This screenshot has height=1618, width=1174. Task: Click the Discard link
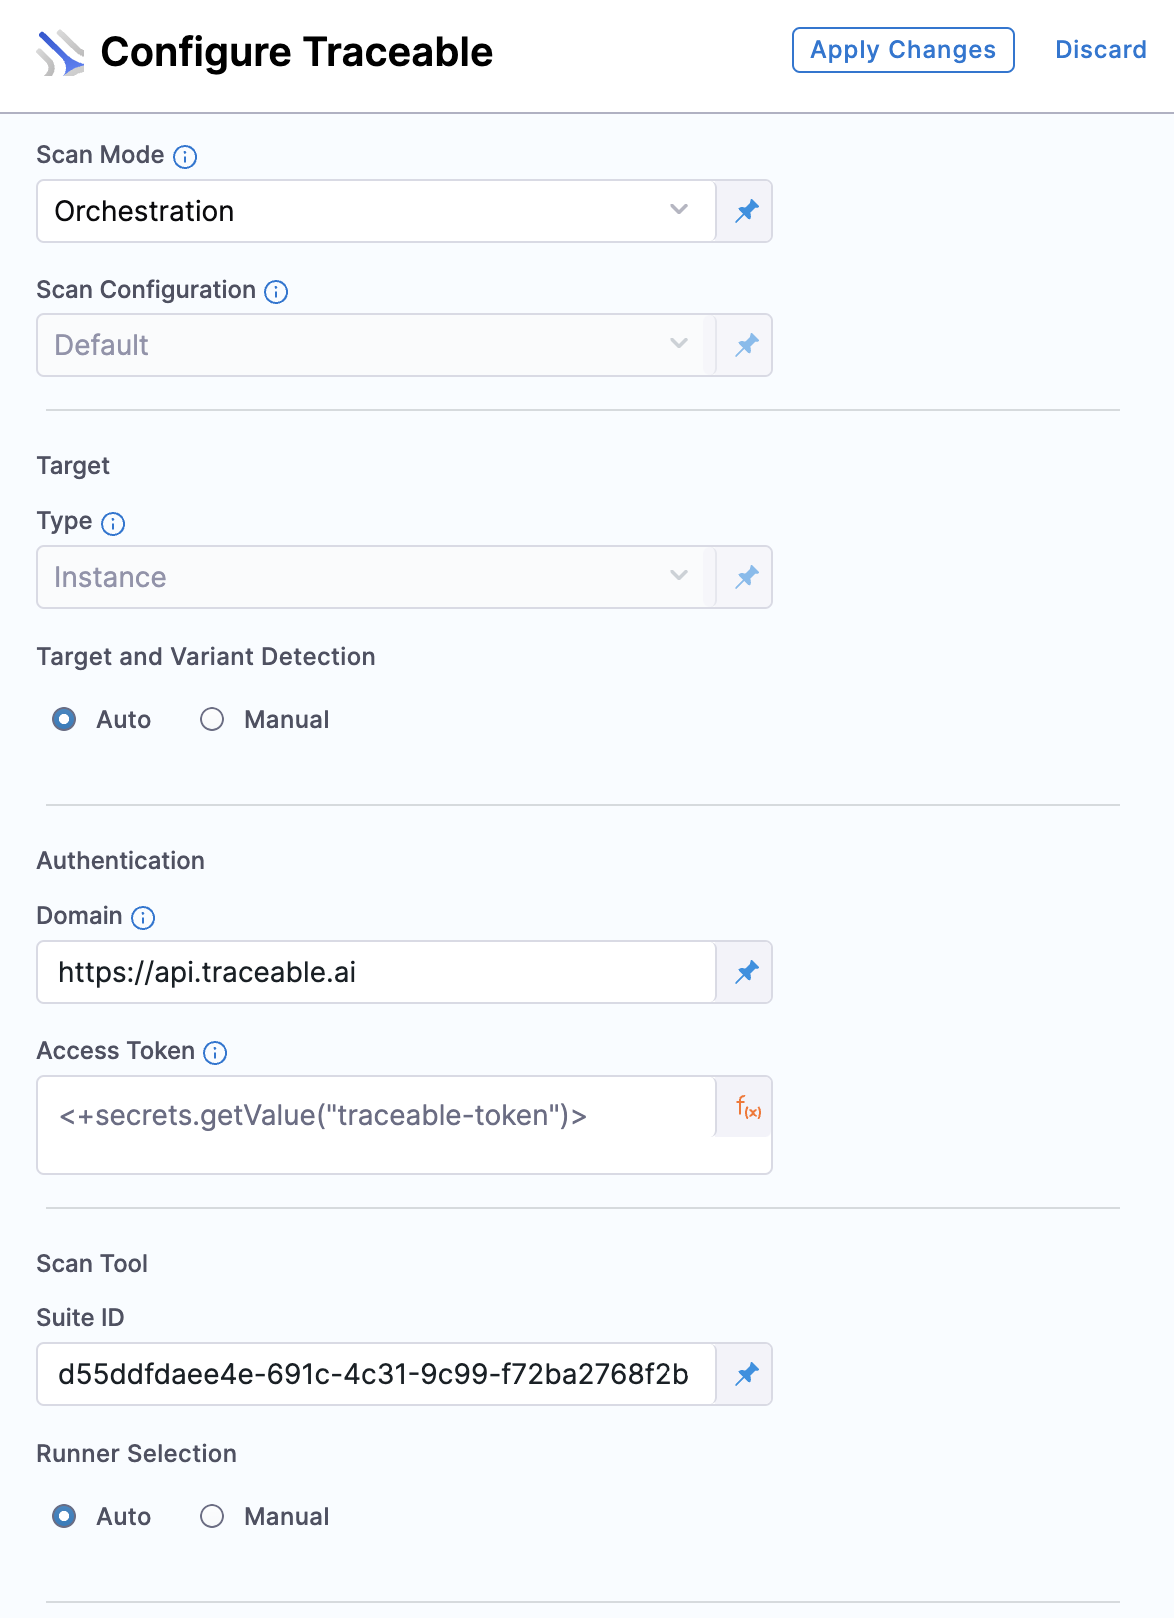point(1101,50)
